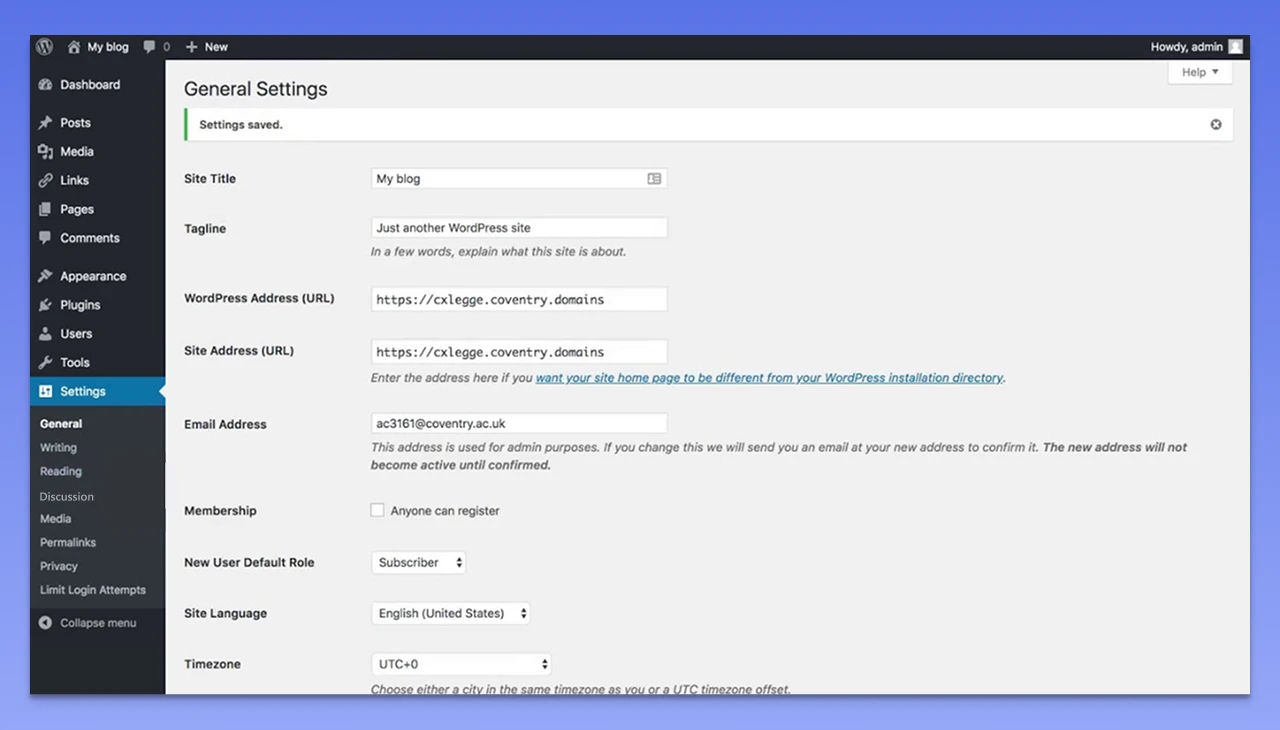Screen dimensions: 1280x730
Task: Go to Dashboard in sidebar
Action: (x=90, y=85)
